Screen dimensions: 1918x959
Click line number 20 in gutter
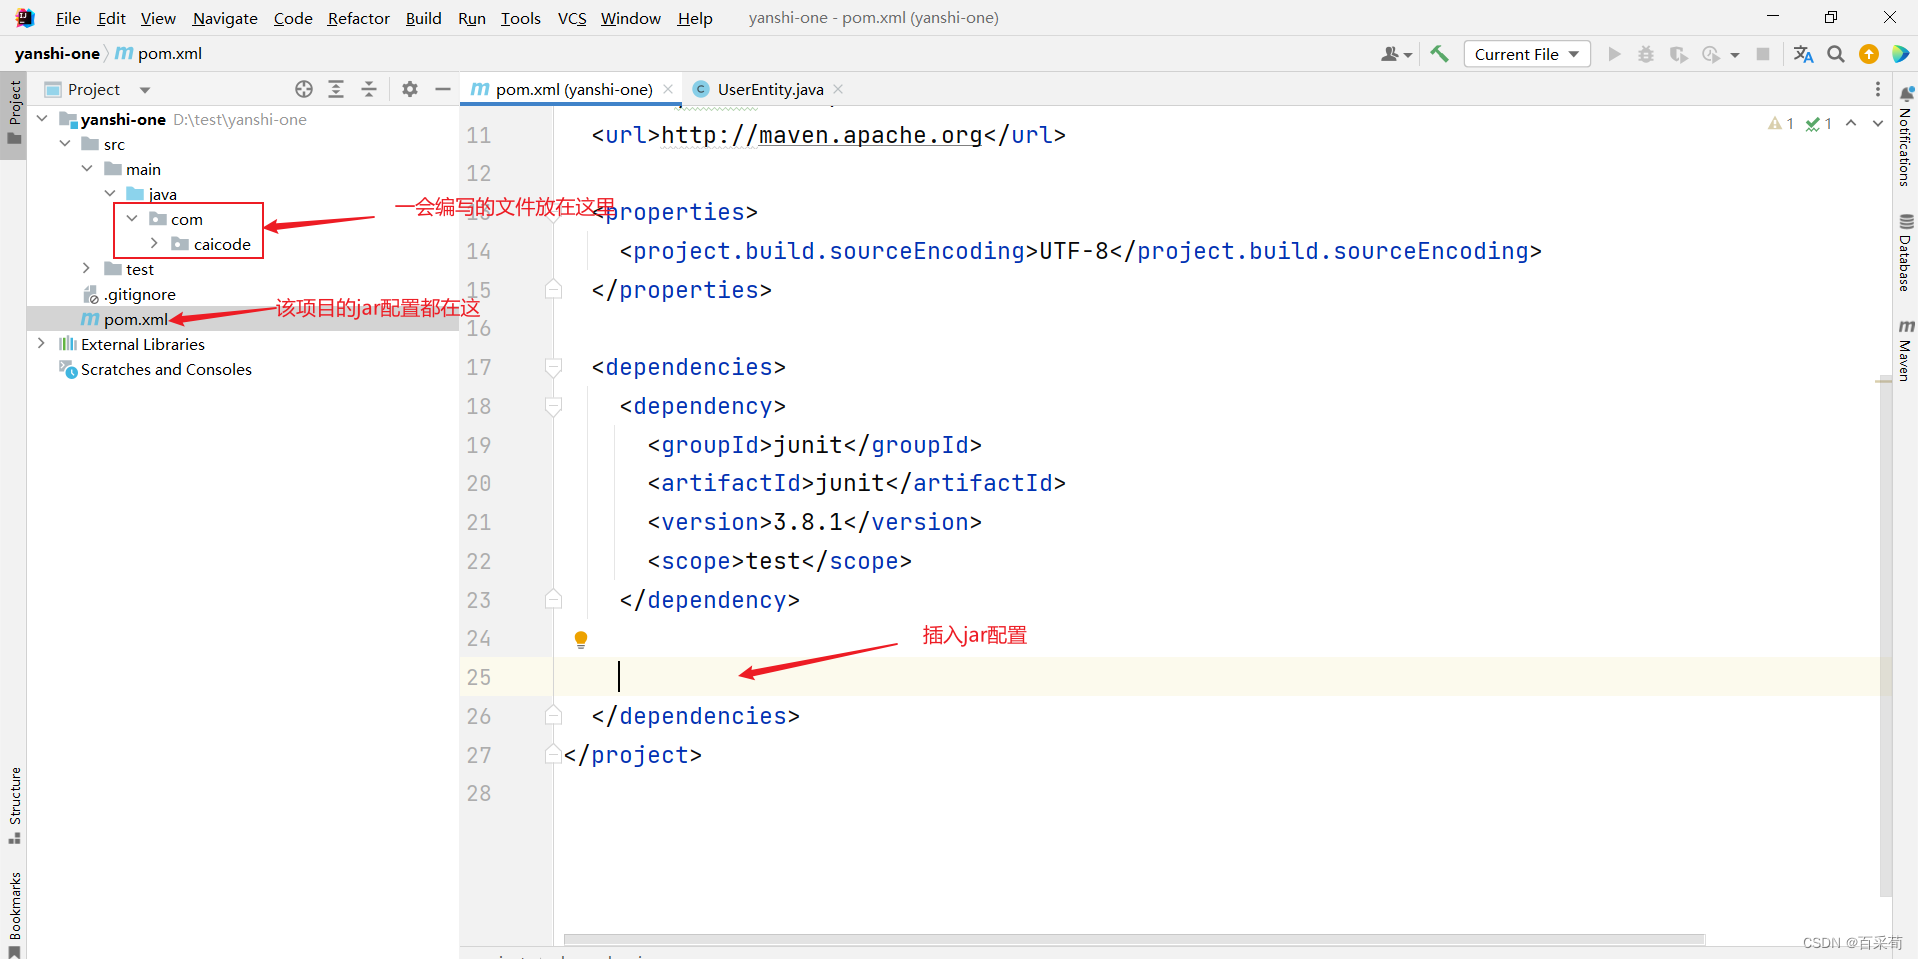click(x=479, y=484)
